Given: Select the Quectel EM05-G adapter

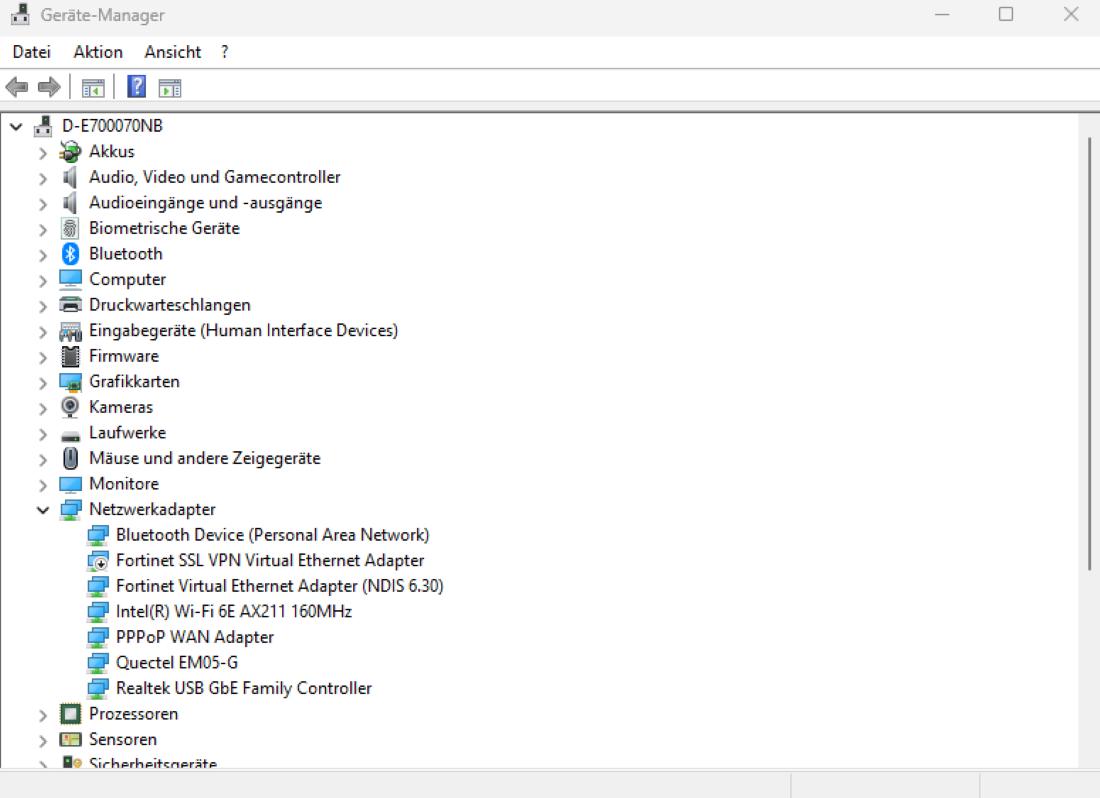Looking at the screenshot, I should (176, 662).
